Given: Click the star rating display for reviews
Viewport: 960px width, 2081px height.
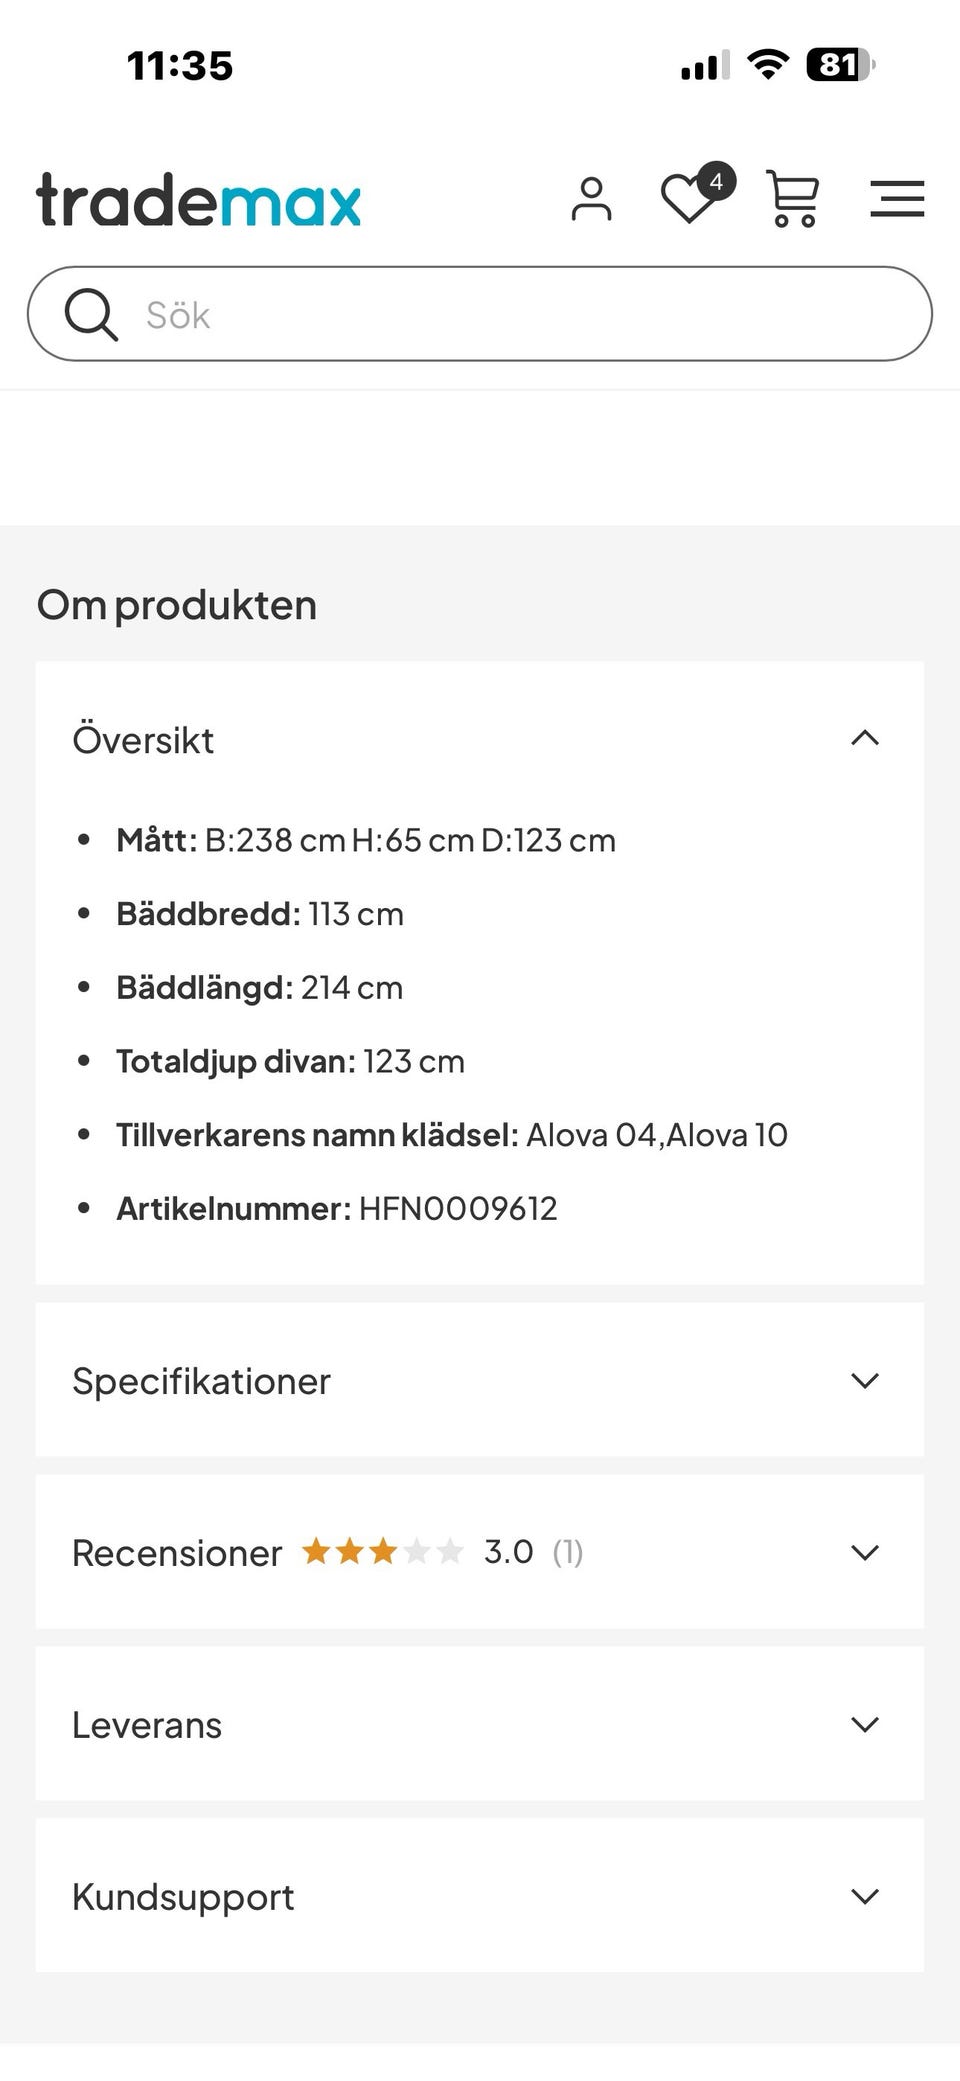Looking at the screenshot, I should click(382, 1551).
